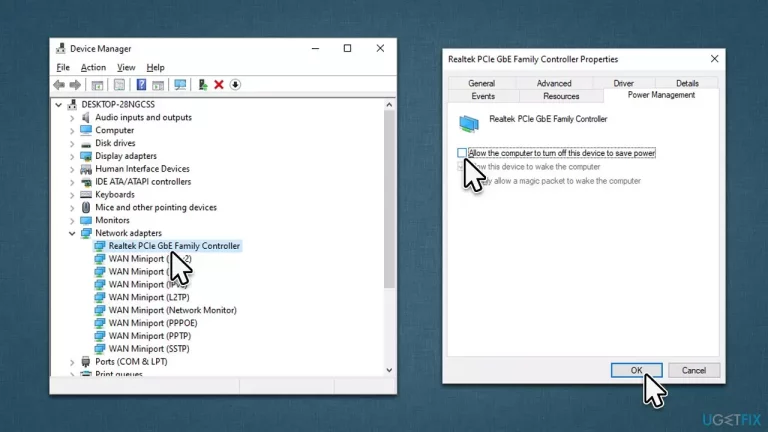Image resolution: width=768 pixels, height=432 pixels.
Task: Expand the Disk drives category arrow
Action: 72,144
